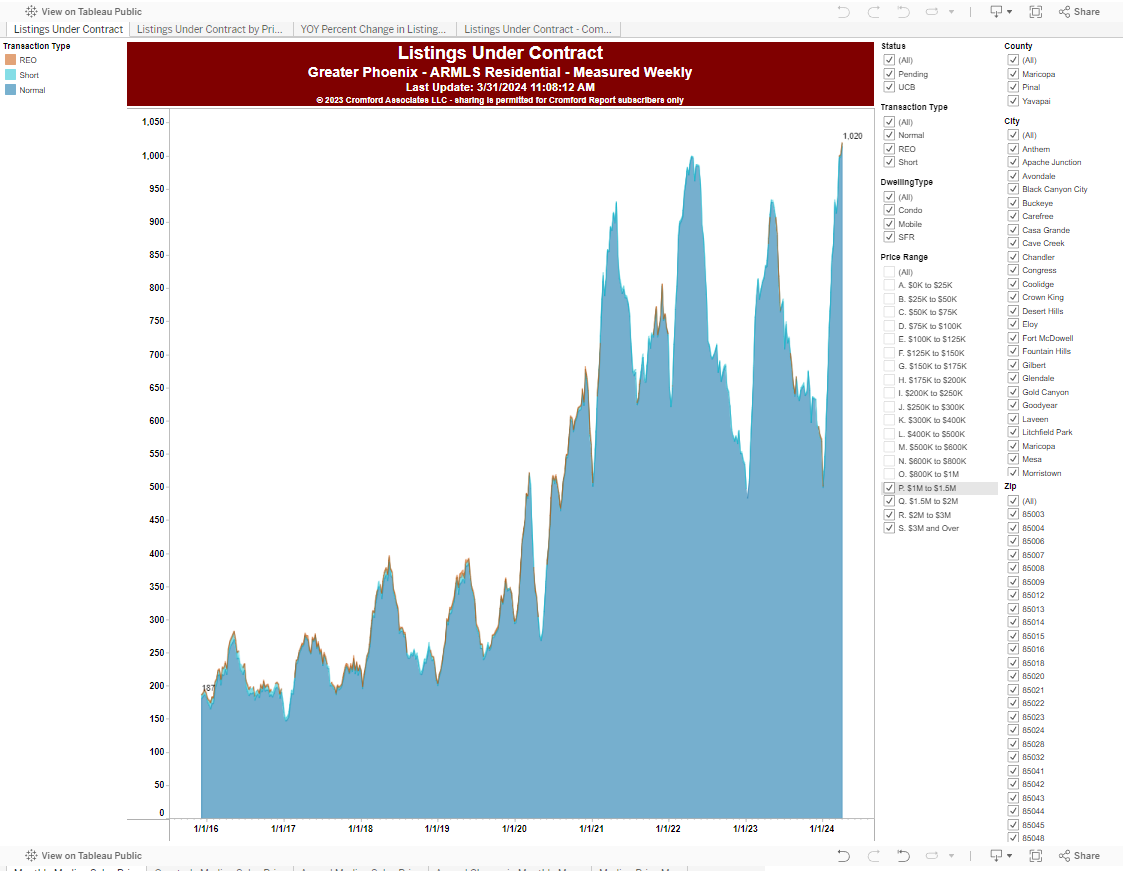Toggle the Condo dwelling type checkbox
Image resolution: width=1123 pixels, height=871 pixels.
coord(889,210)
